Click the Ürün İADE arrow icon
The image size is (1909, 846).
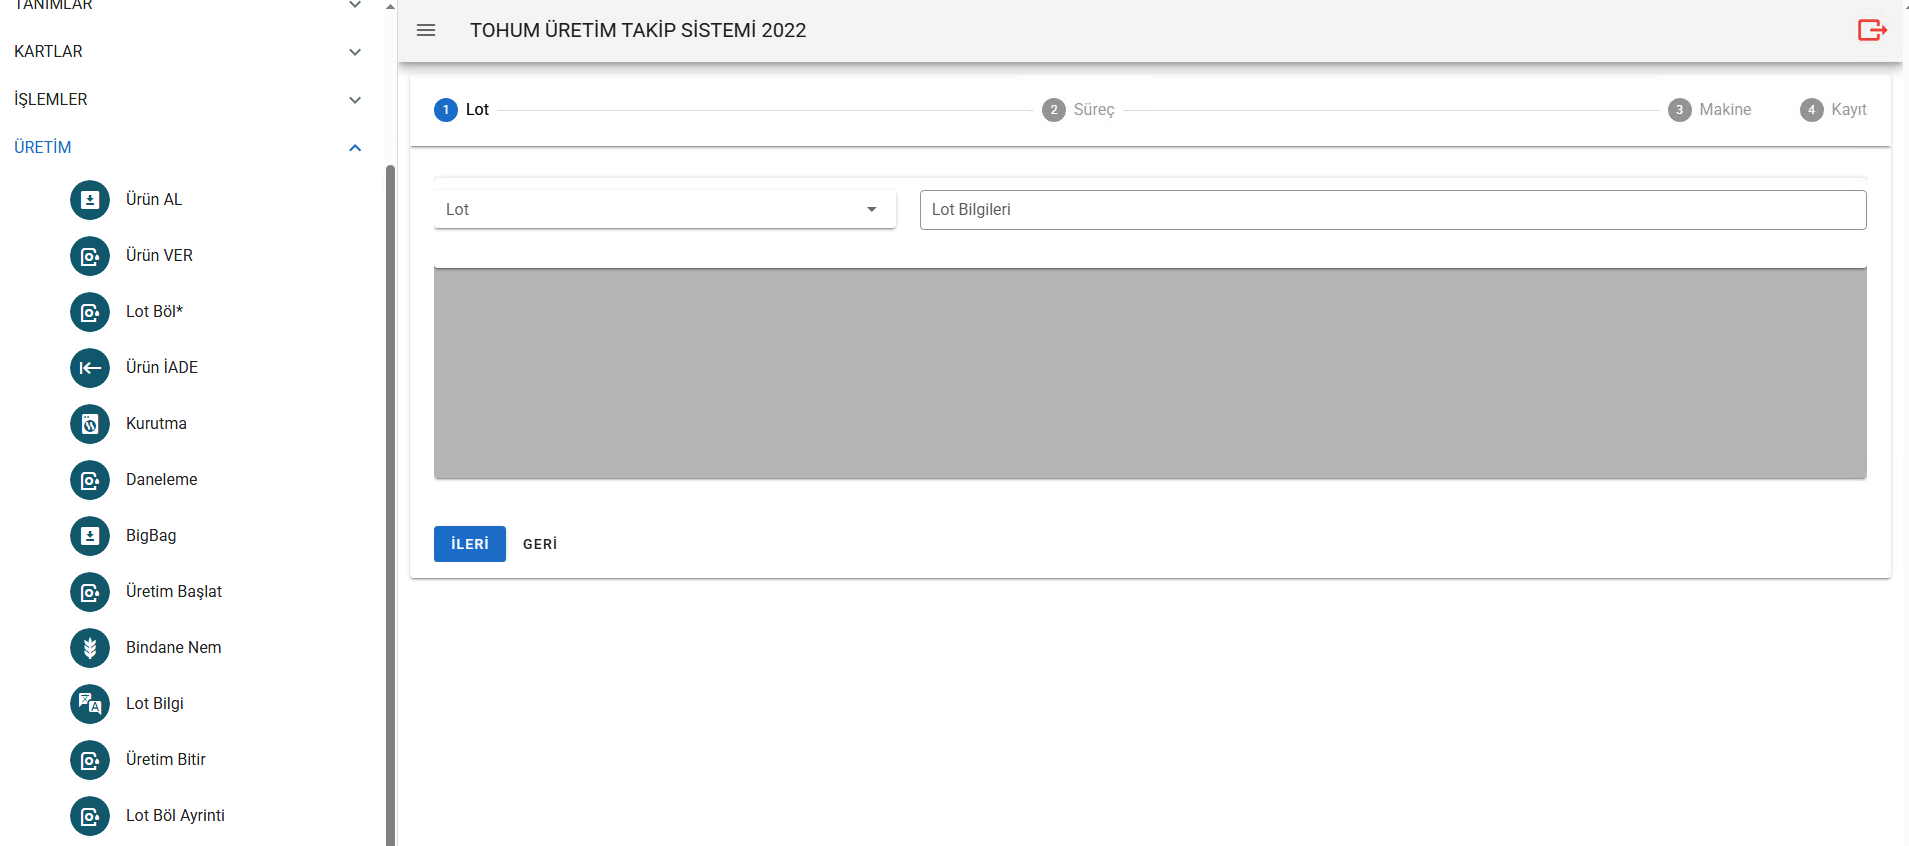point(90,368)
